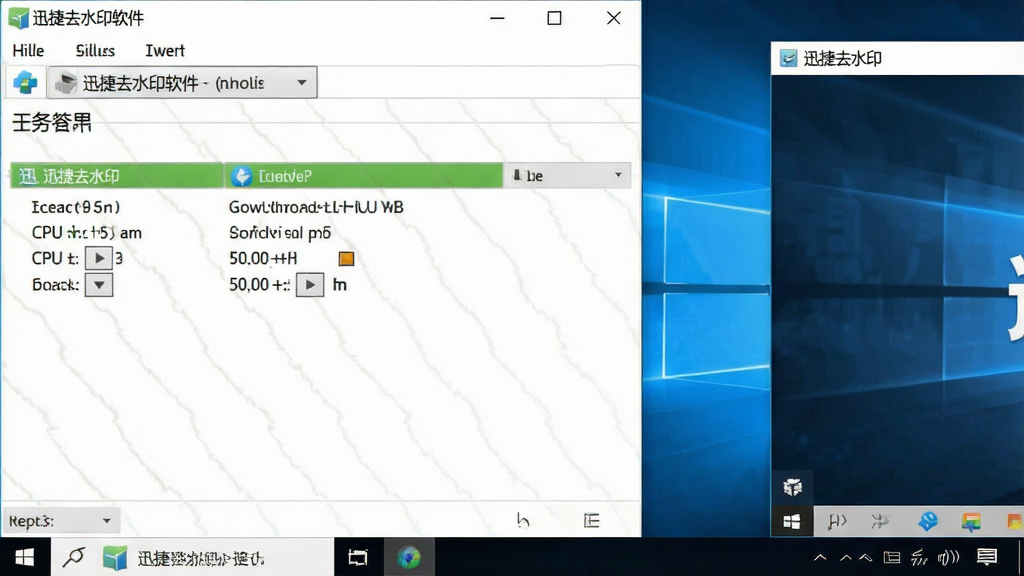This screenshot has width=1024, height=576.
Task: Click the 50,00 ++H value
Action: 263,259
